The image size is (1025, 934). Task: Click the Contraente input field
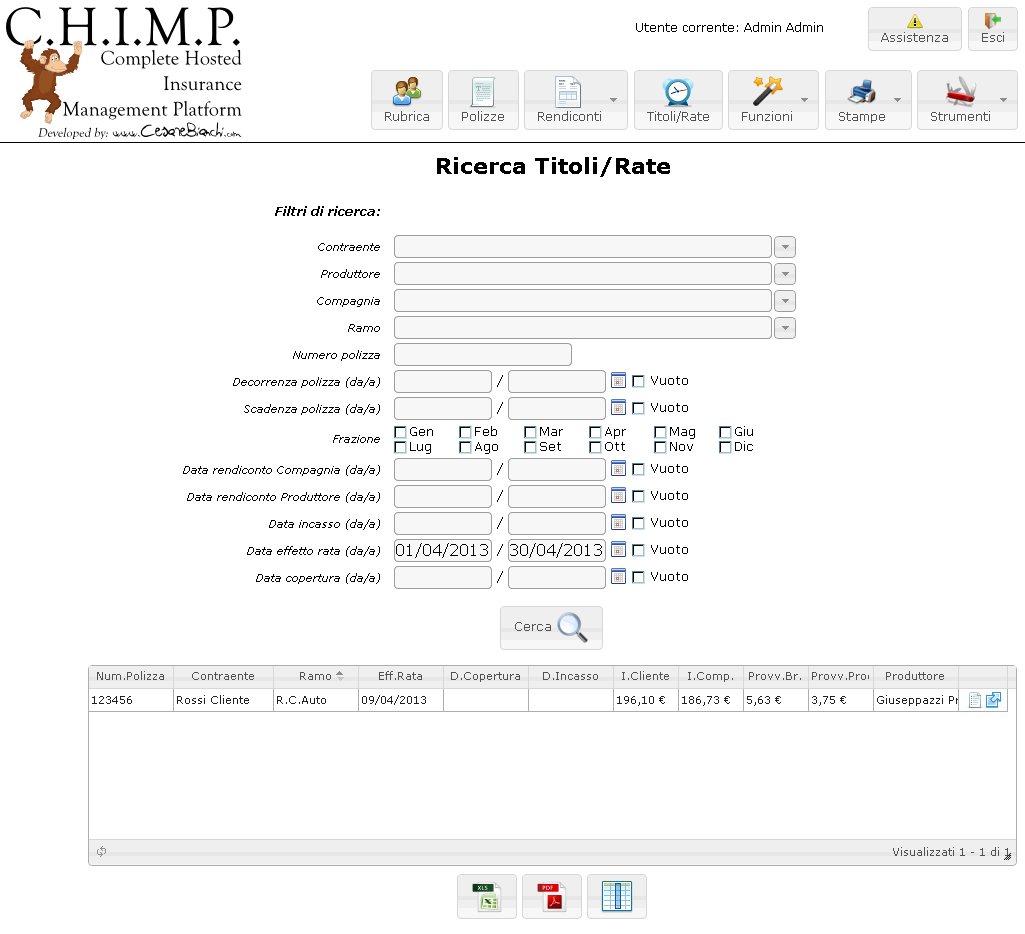click(x=582, y=247)
